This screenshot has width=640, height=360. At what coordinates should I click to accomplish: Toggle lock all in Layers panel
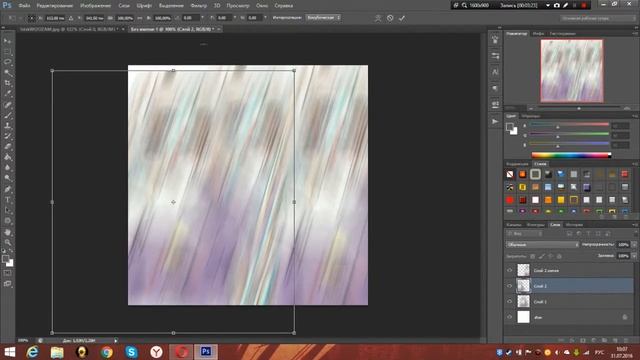(560, 256)
